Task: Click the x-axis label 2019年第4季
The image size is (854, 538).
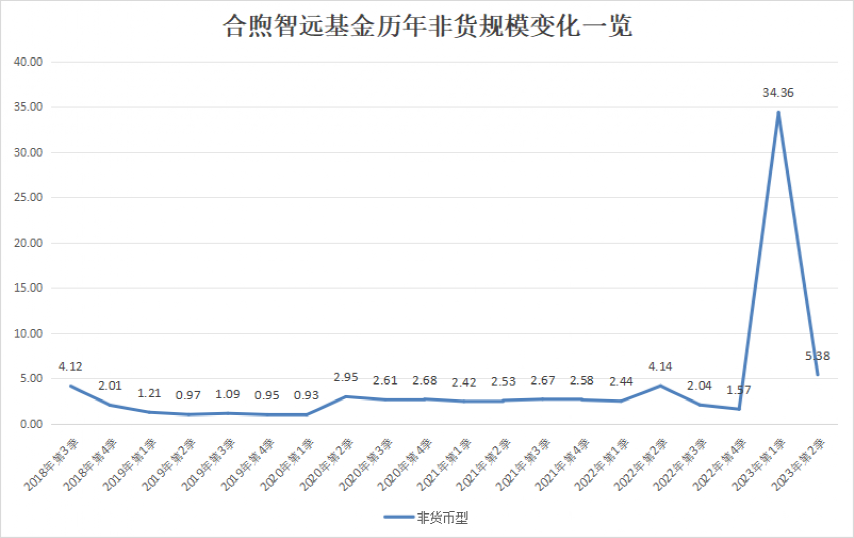Action: click(248, 464)
